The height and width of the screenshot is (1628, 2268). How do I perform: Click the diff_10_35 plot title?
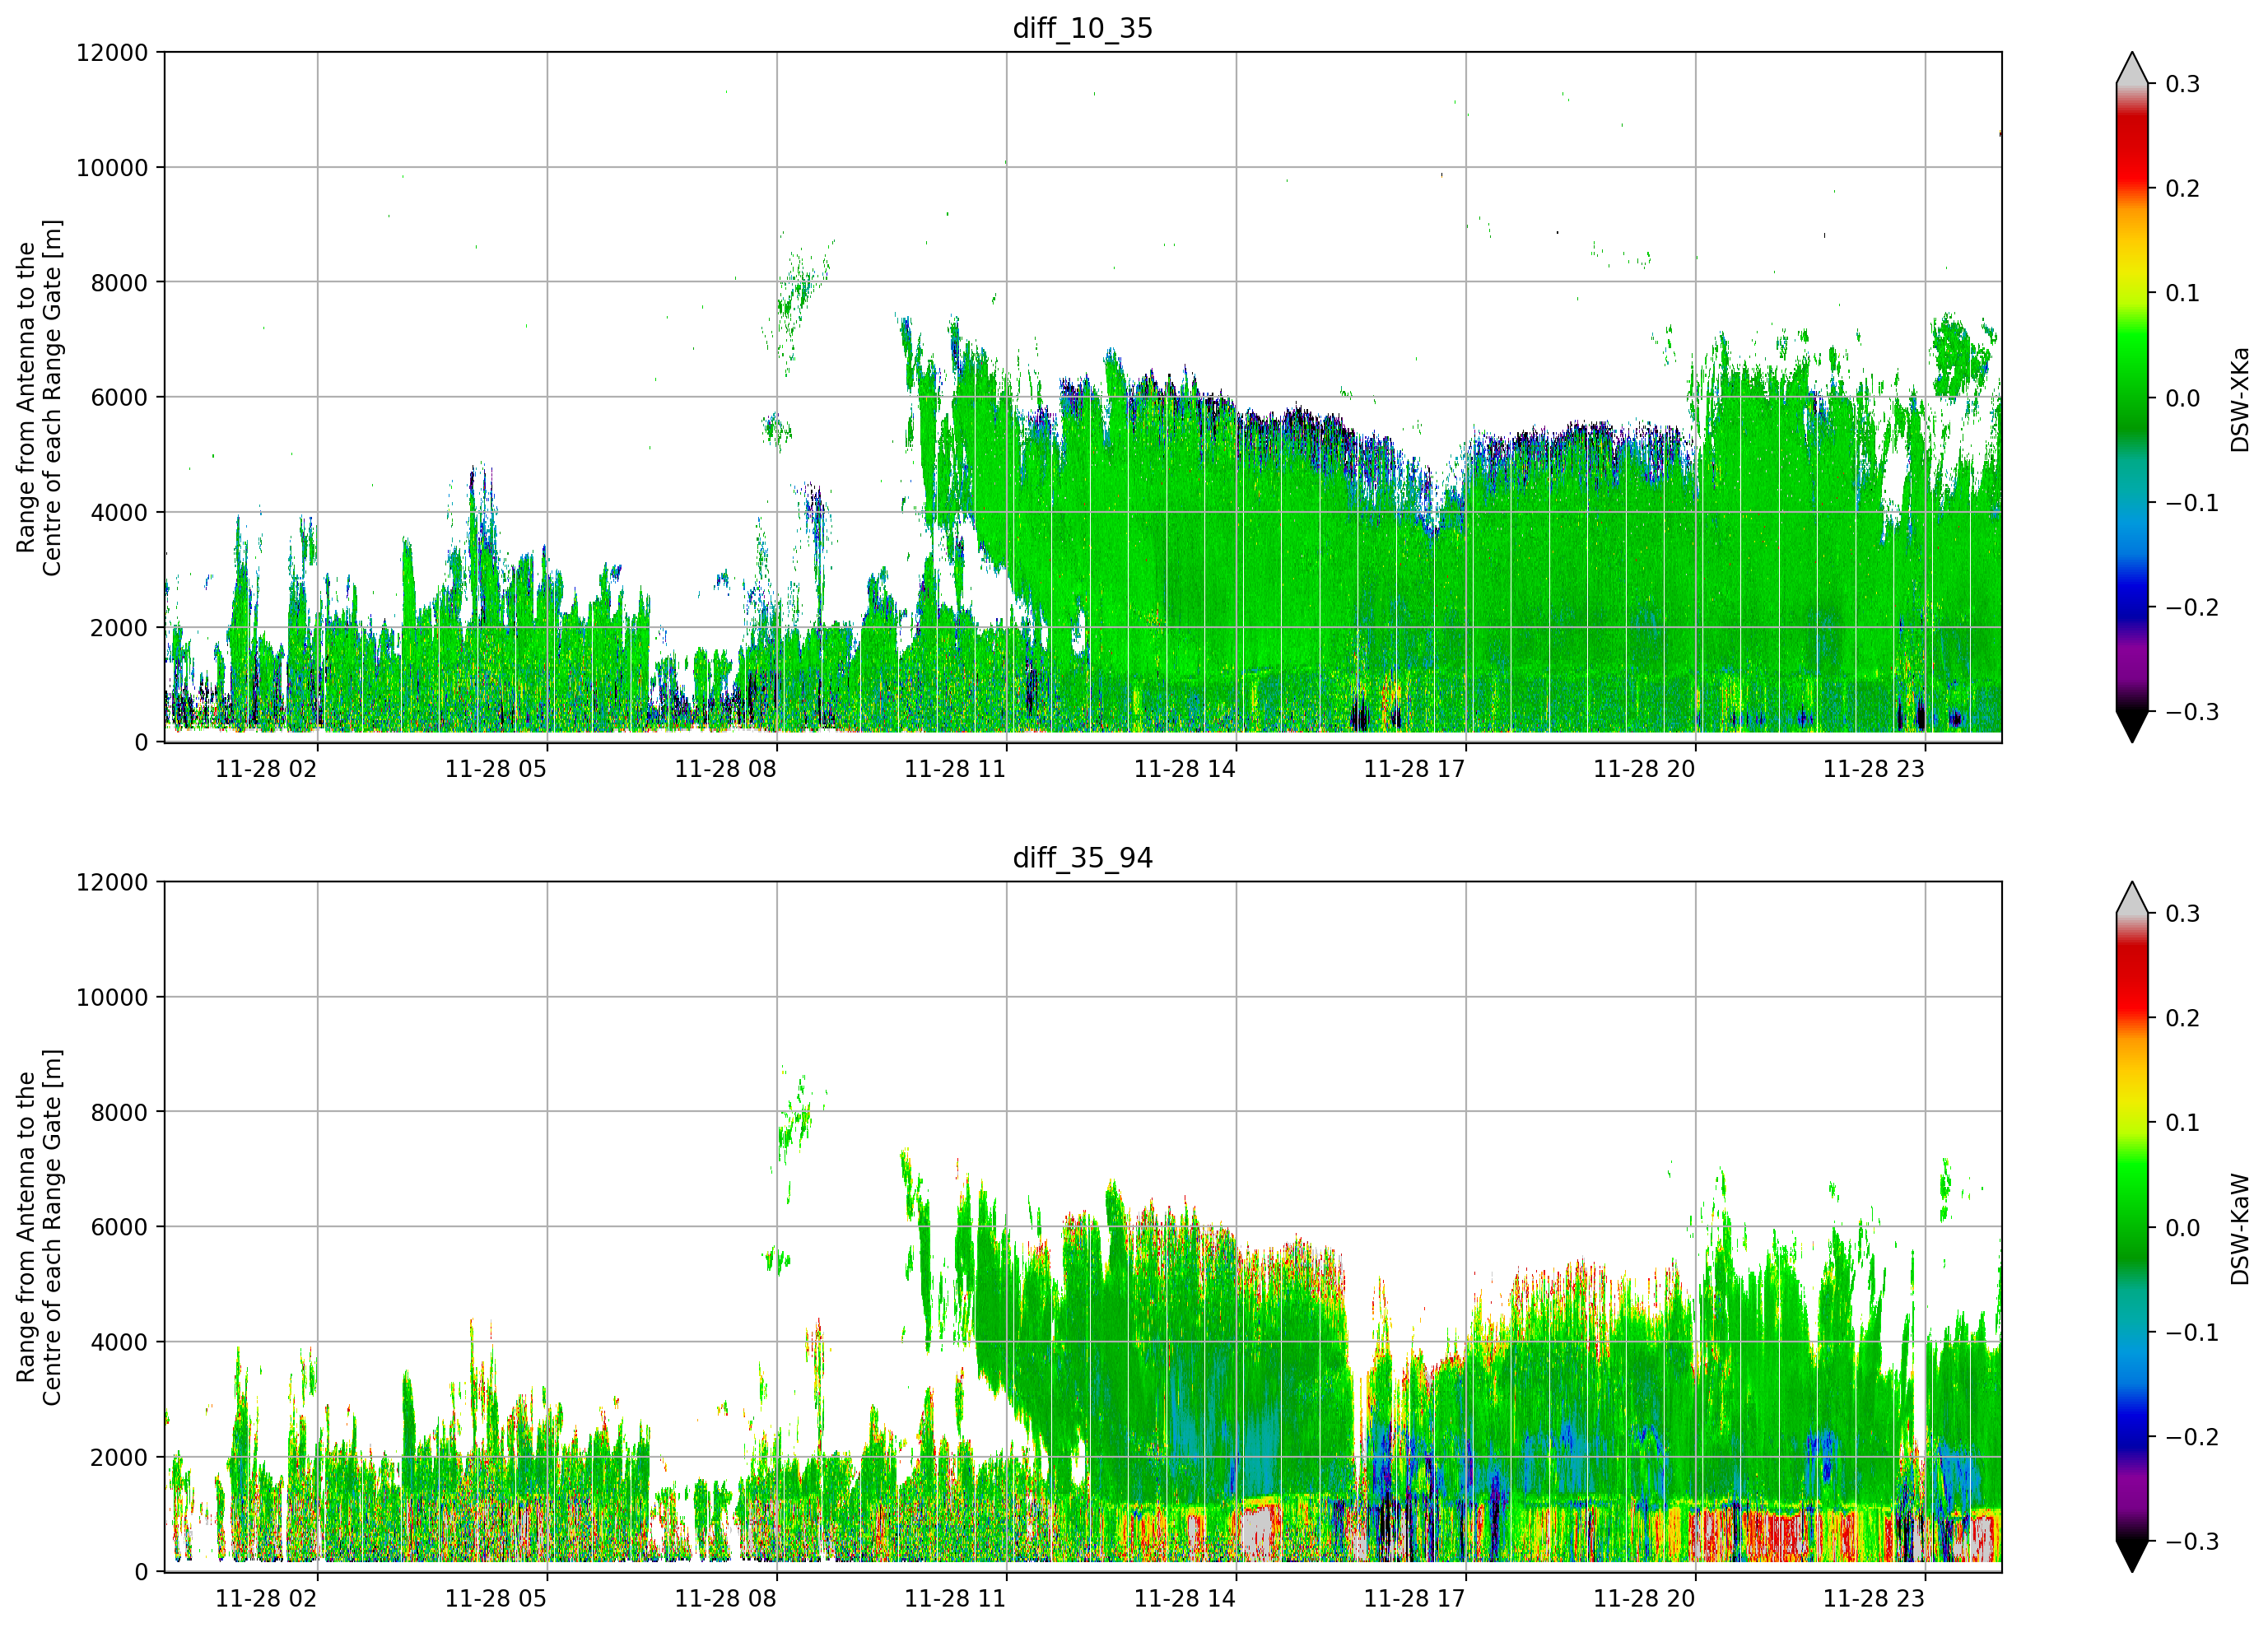[1083, 28]
